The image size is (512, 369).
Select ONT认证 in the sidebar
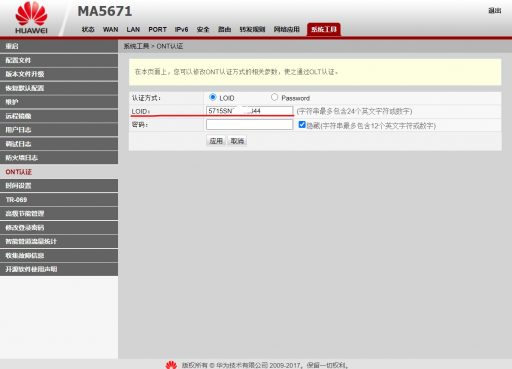[59, 172]
